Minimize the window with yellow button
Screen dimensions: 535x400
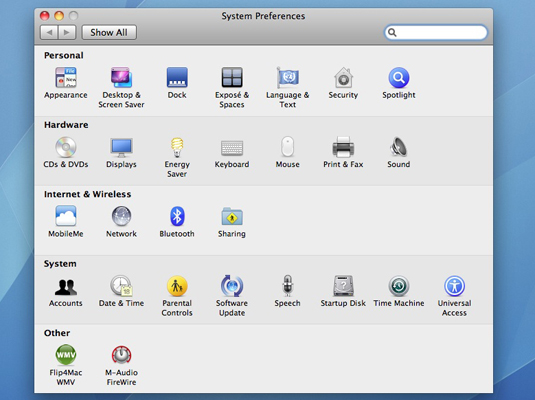[59, 16]
